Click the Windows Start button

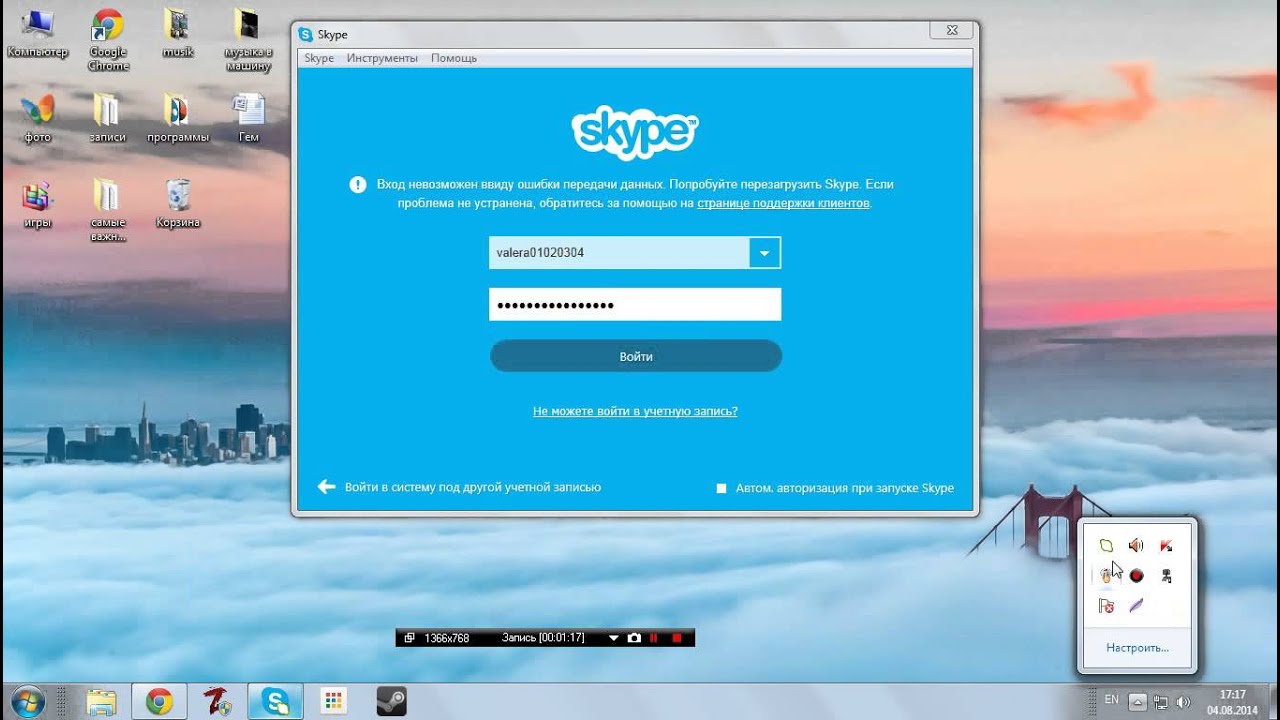28,702
